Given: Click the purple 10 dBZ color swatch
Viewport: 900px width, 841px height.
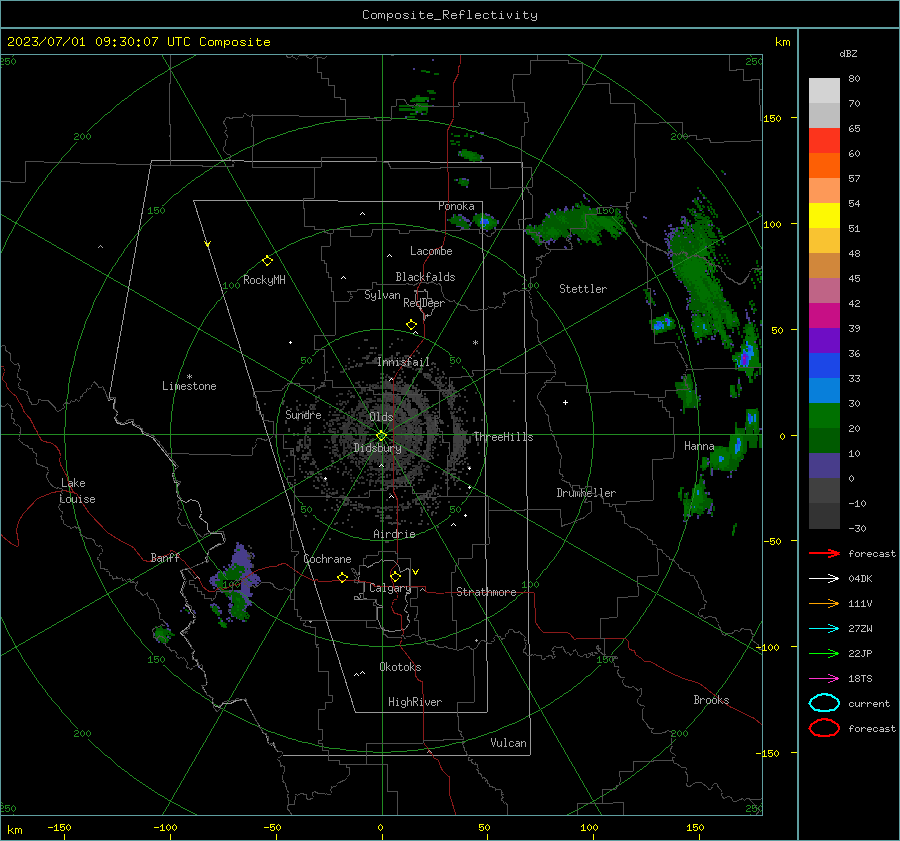Looking at the screenshot, I should pos(824,466).
